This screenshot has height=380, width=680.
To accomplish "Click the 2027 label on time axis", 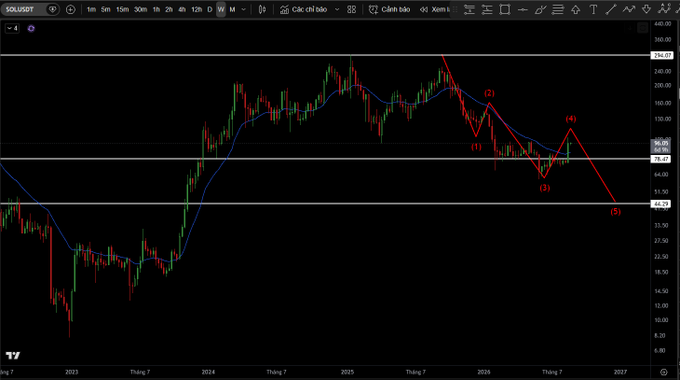I will (x=621, y=372).
